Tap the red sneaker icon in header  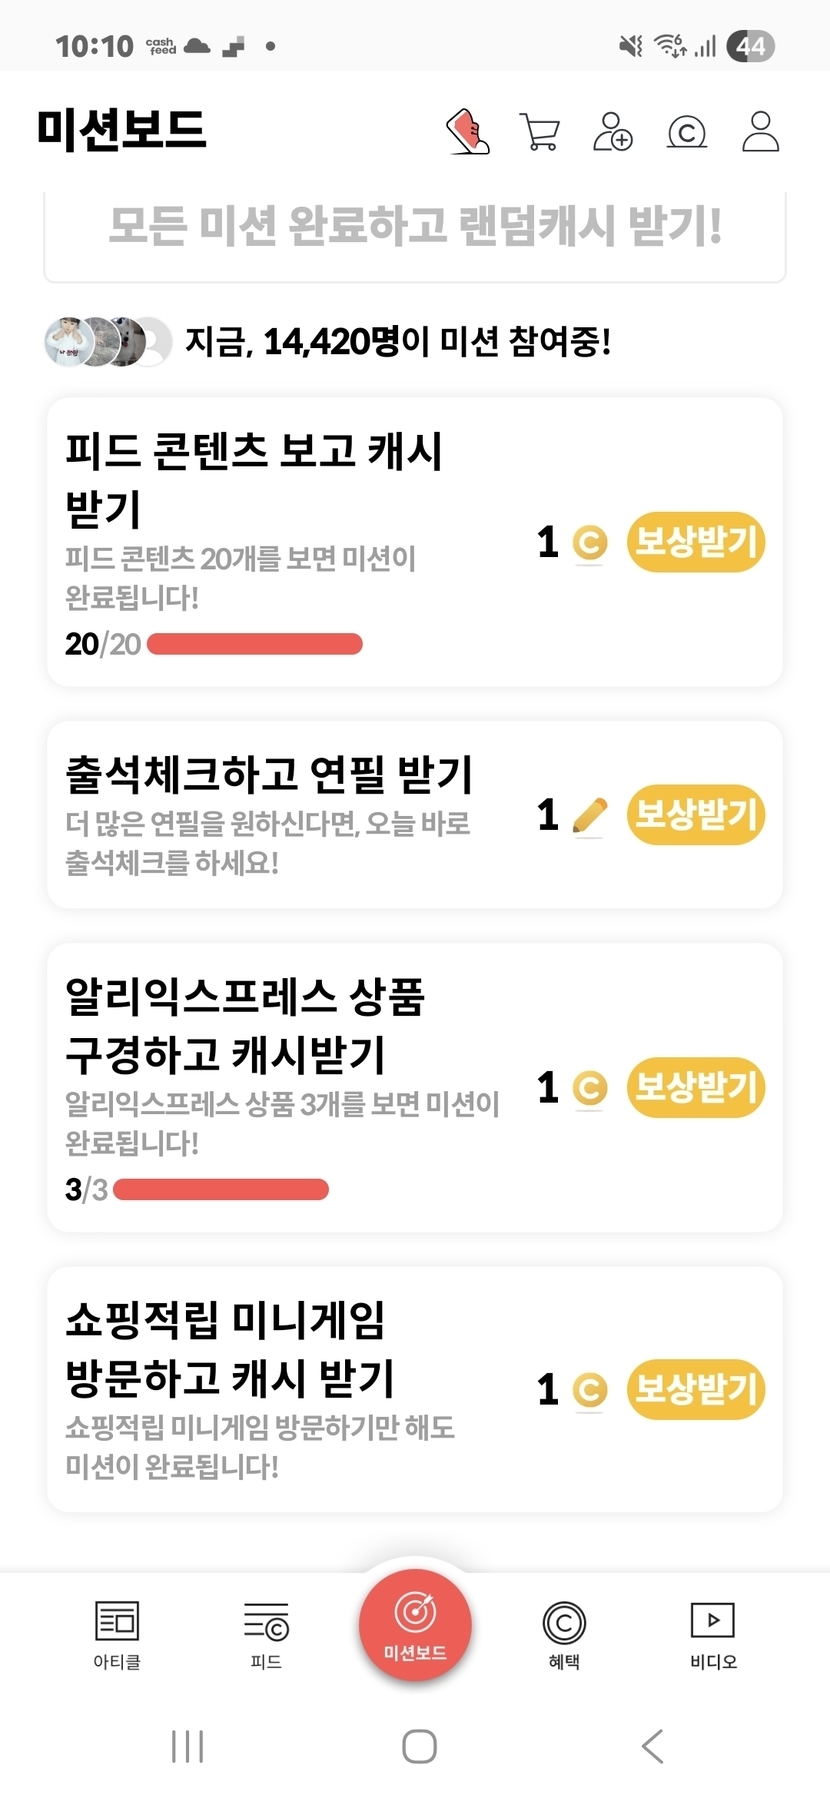pos(467,132)
